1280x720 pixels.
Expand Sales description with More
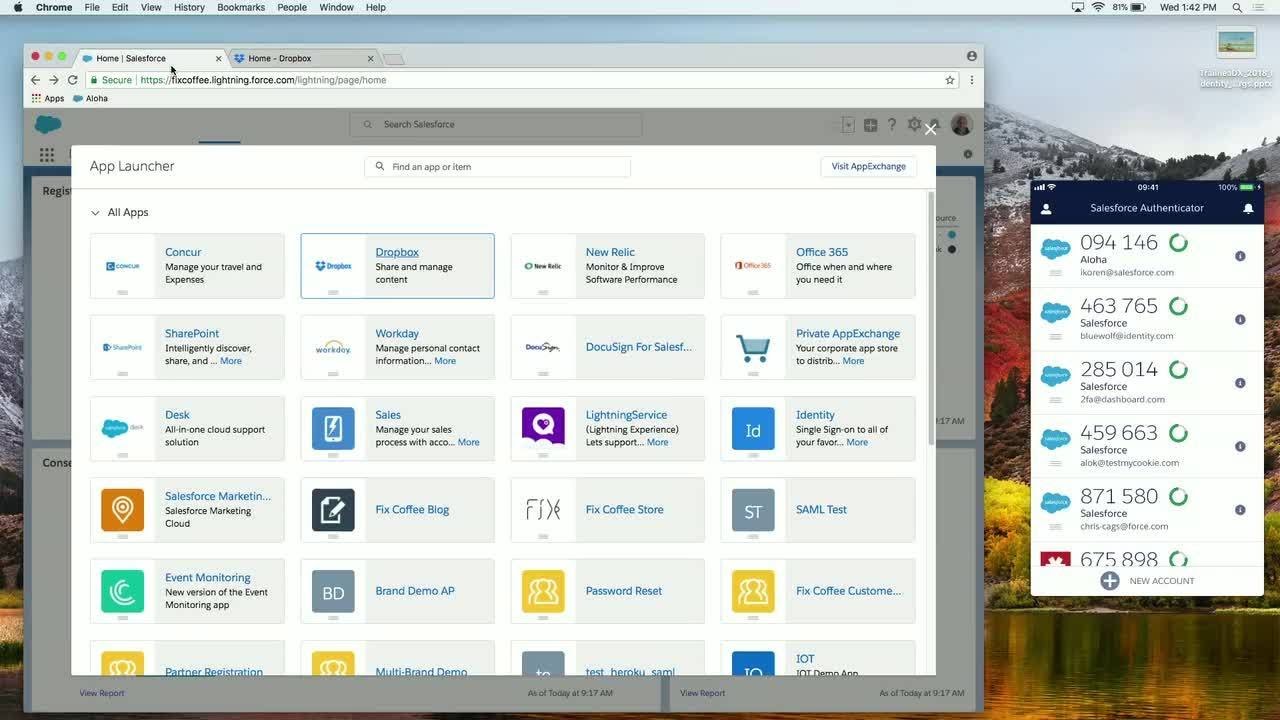click(468, 442)
